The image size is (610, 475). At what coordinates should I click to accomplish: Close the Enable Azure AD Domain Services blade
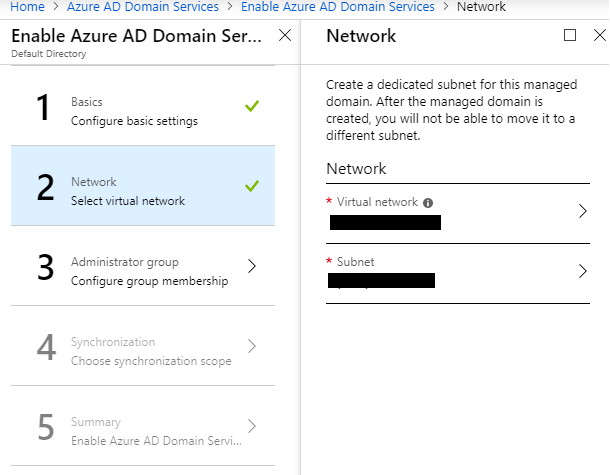[285, 35]
